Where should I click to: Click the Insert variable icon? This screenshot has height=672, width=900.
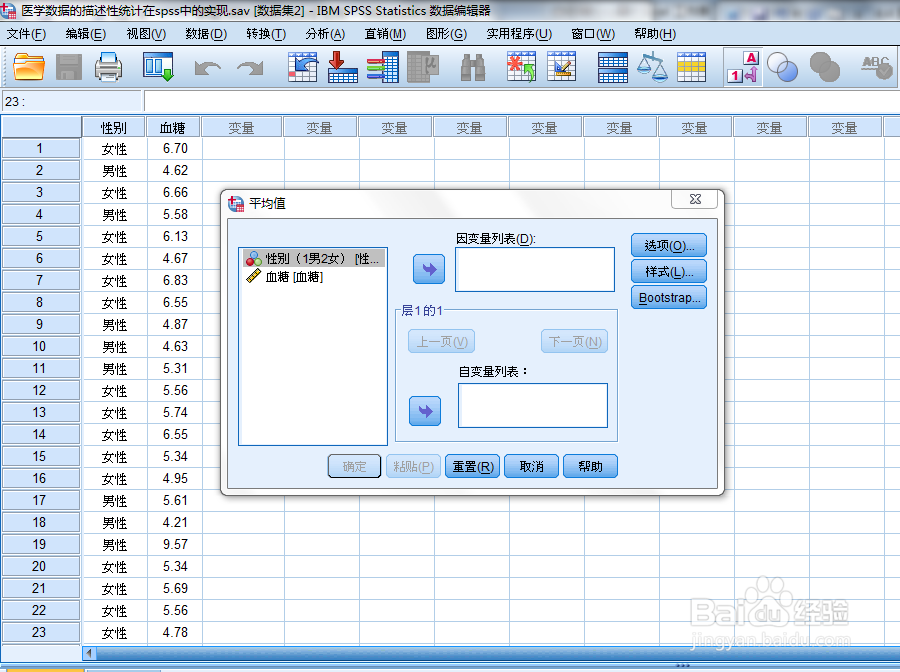click(561, 67)
